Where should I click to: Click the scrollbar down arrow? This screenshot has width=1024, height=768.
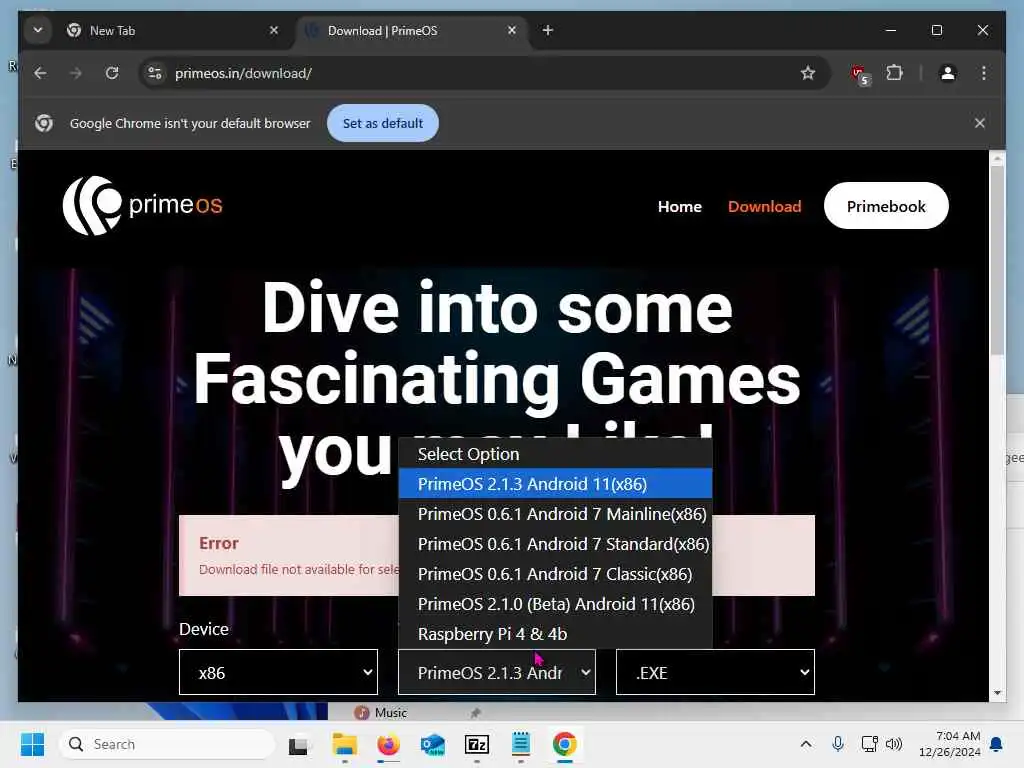[x=997, y=693]
